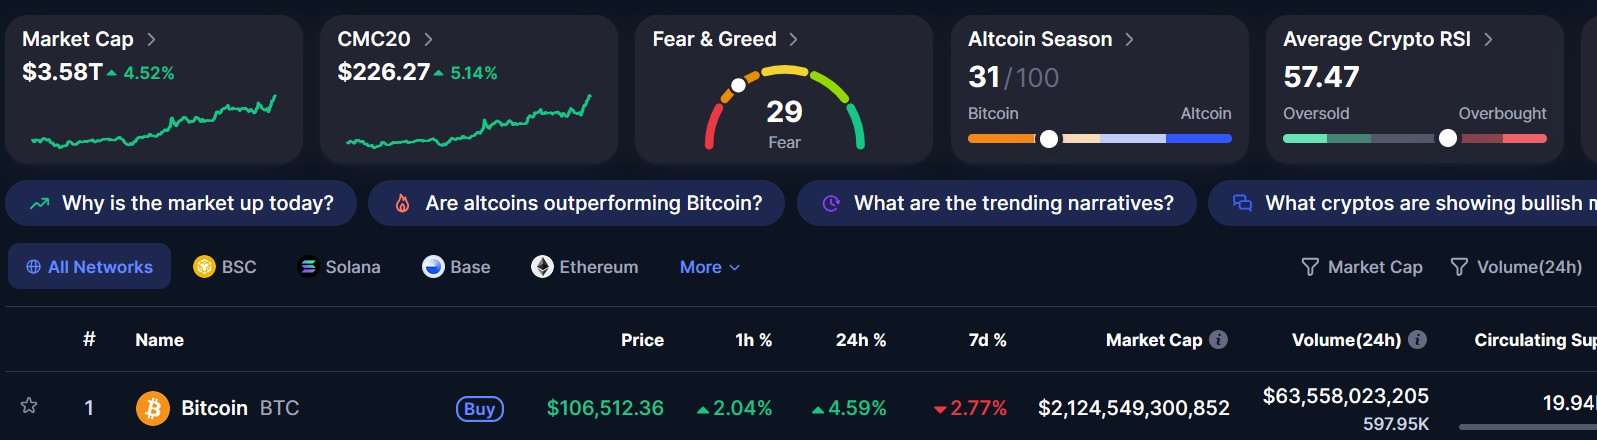Sort table by 24h % column

(860, 340)
